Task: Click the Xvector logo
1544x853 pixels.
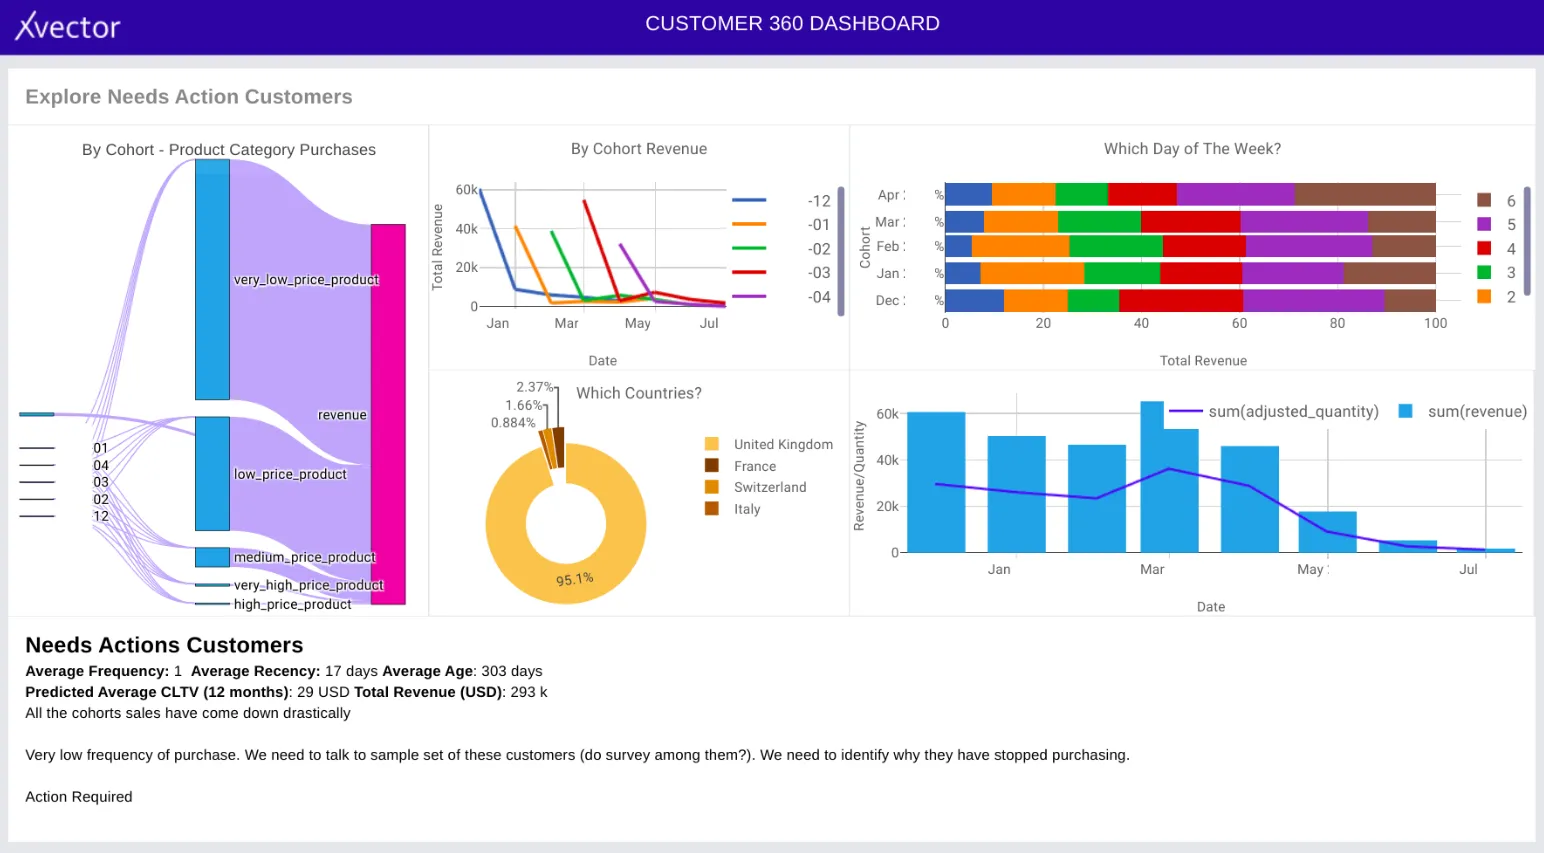Action: 66,27
